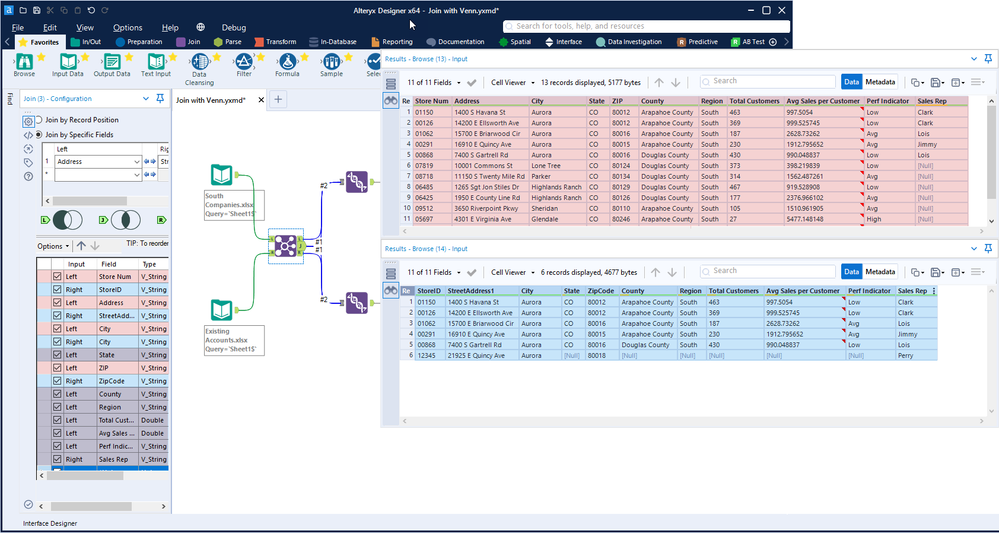Screen dimensions: 999x533
Task: Select the Data Cleansing tool
Action: pos(199,69)
